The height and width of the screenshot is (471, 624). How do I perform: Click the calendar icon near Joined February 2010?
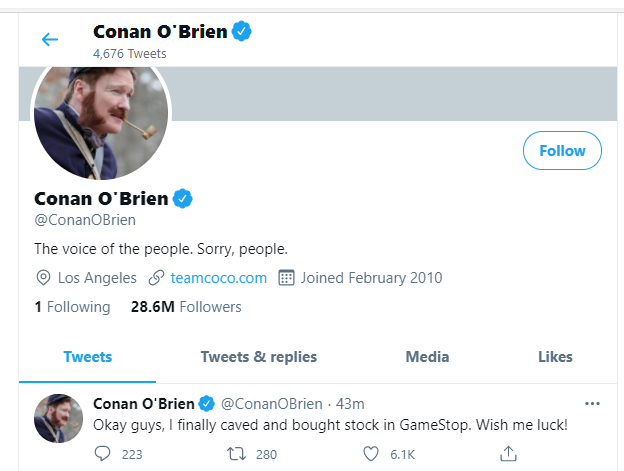tap(286, 278)
